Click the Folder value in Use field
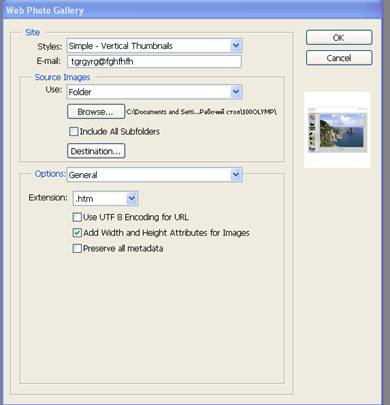Image resolution: width=390 pixels, height=405 pixels. click(x=80, y=92)
